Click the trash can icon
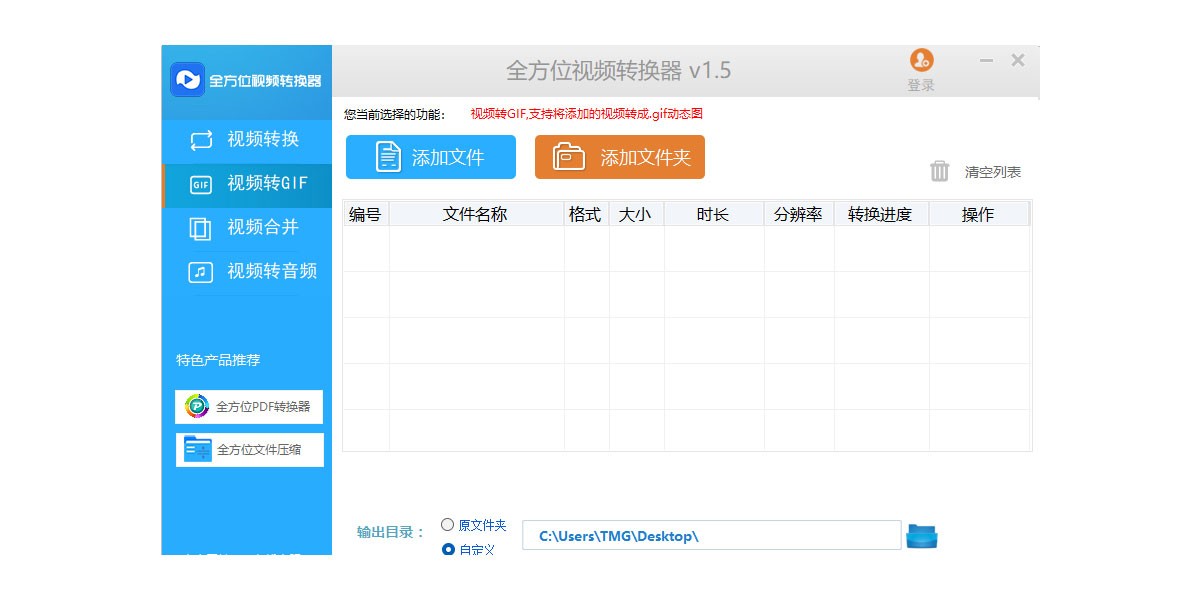 coord(940,171)
